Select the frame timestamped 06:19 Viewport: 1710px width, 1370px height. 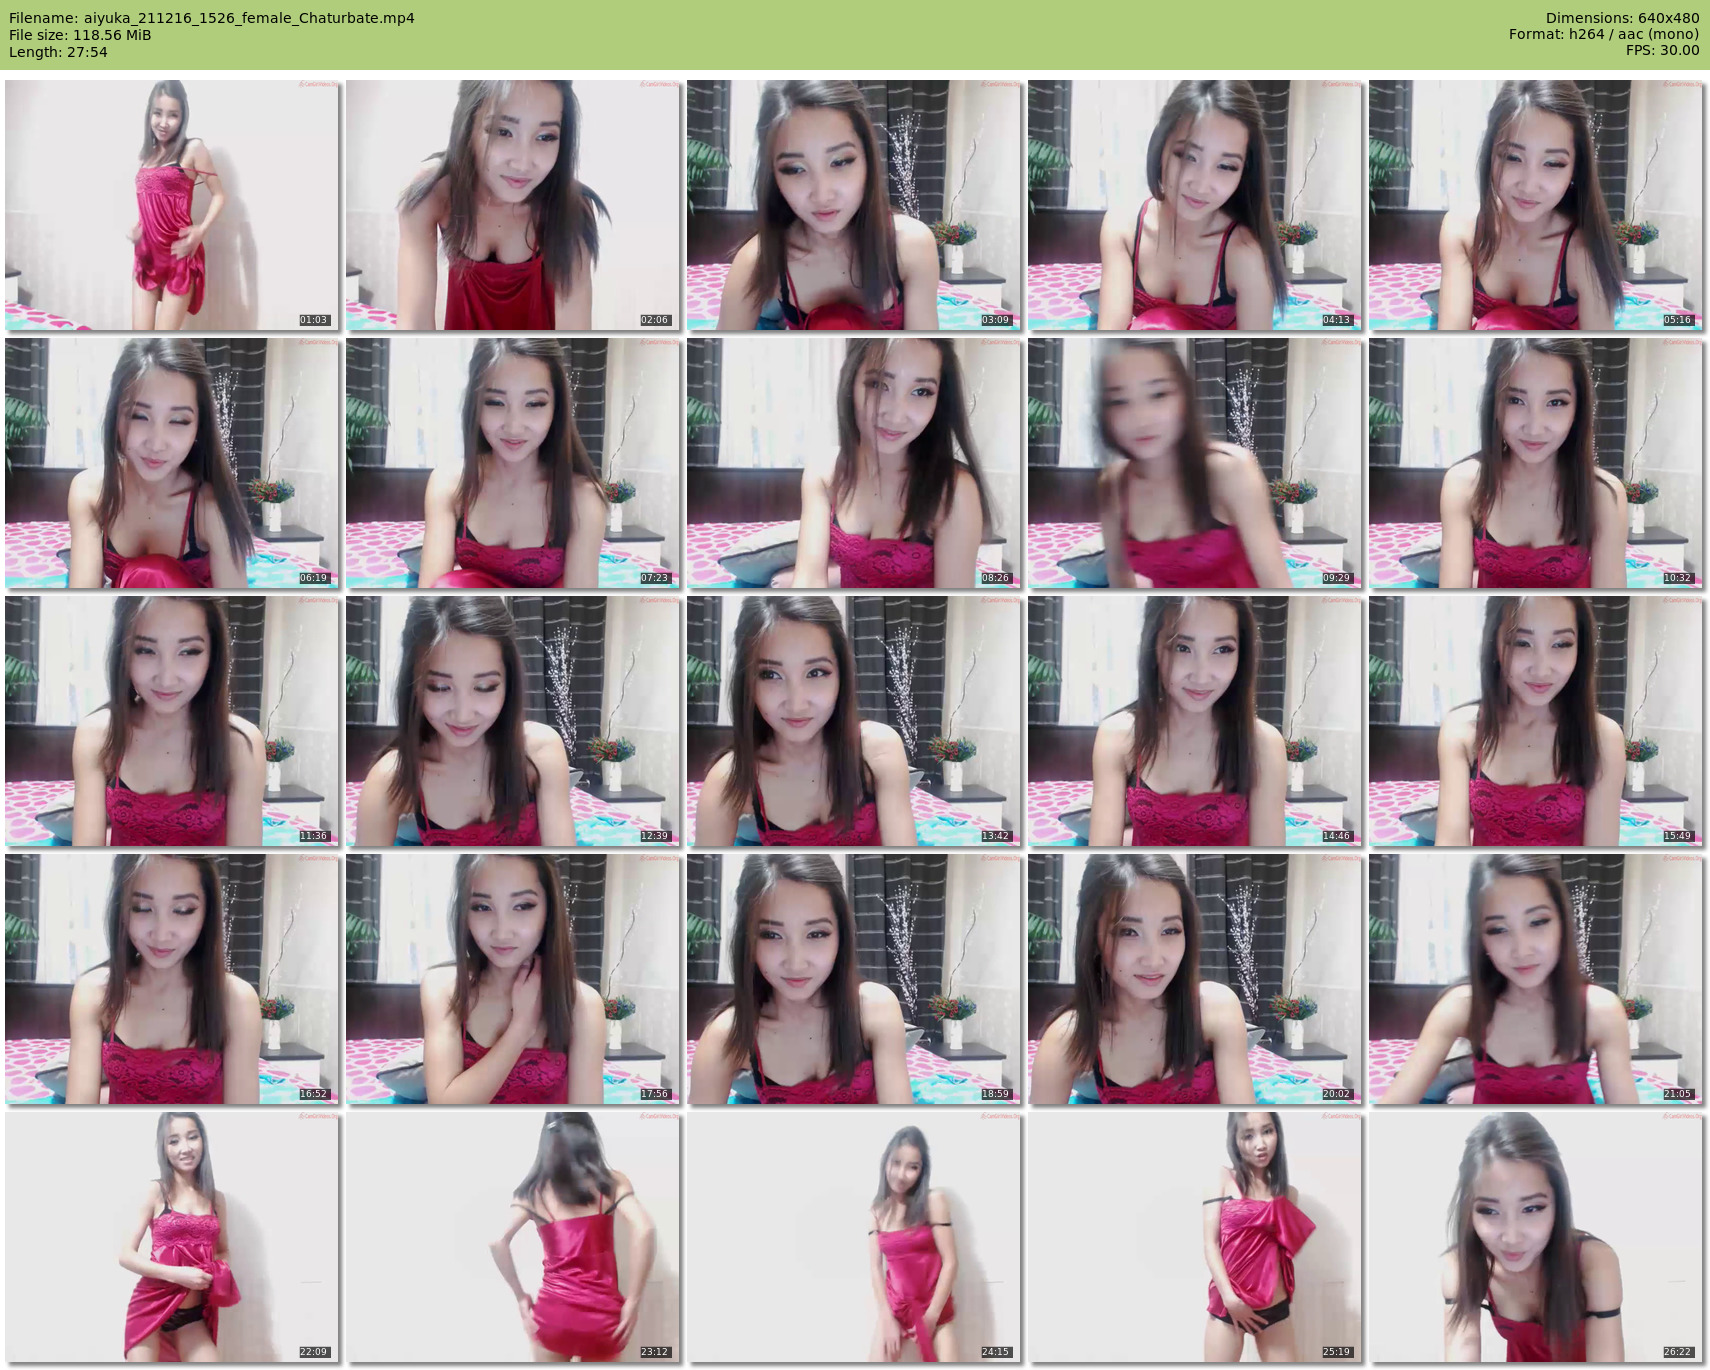(x=172, y=463)
